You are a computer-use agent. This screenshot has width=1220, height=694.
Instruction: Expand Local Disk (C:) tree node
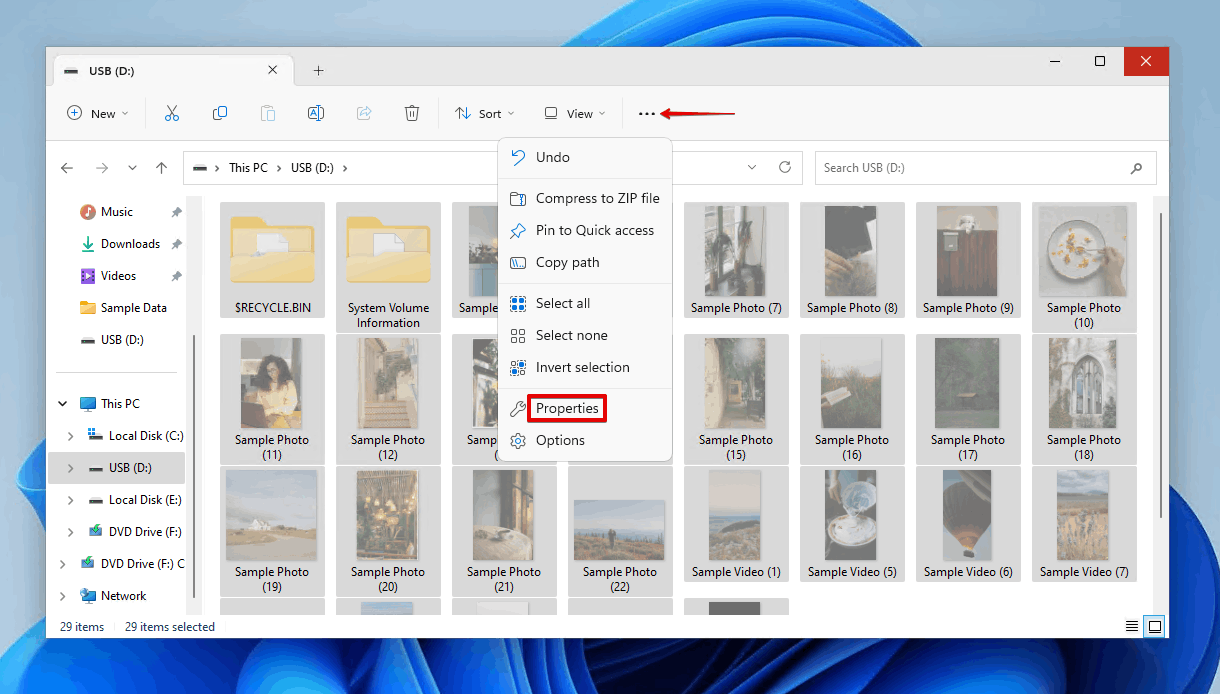pos(70,436)
